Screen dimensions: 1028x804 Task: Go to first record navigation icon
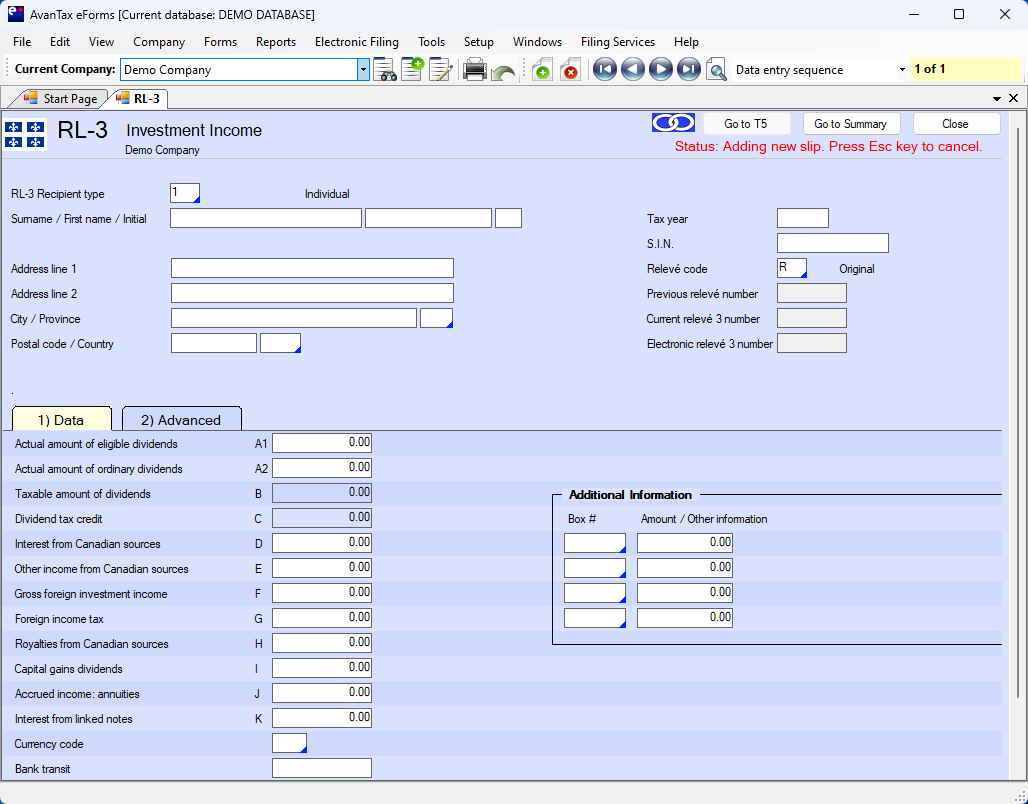604,70
